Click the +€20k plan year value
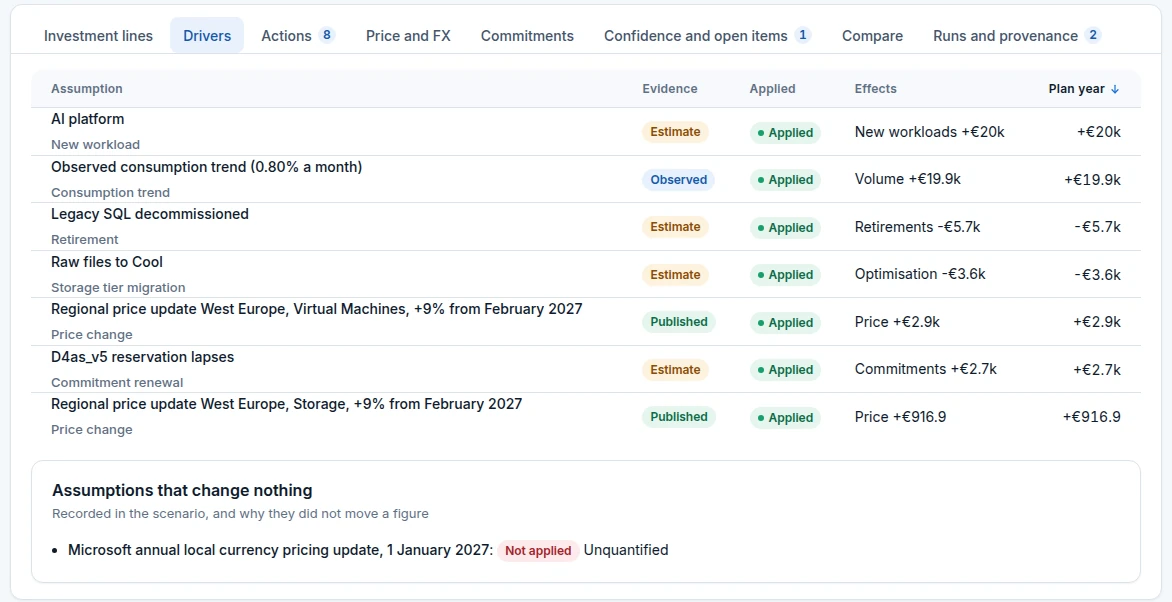Image resolution: width=1172 pixels, height=602 pixels. pos(1099,132)
